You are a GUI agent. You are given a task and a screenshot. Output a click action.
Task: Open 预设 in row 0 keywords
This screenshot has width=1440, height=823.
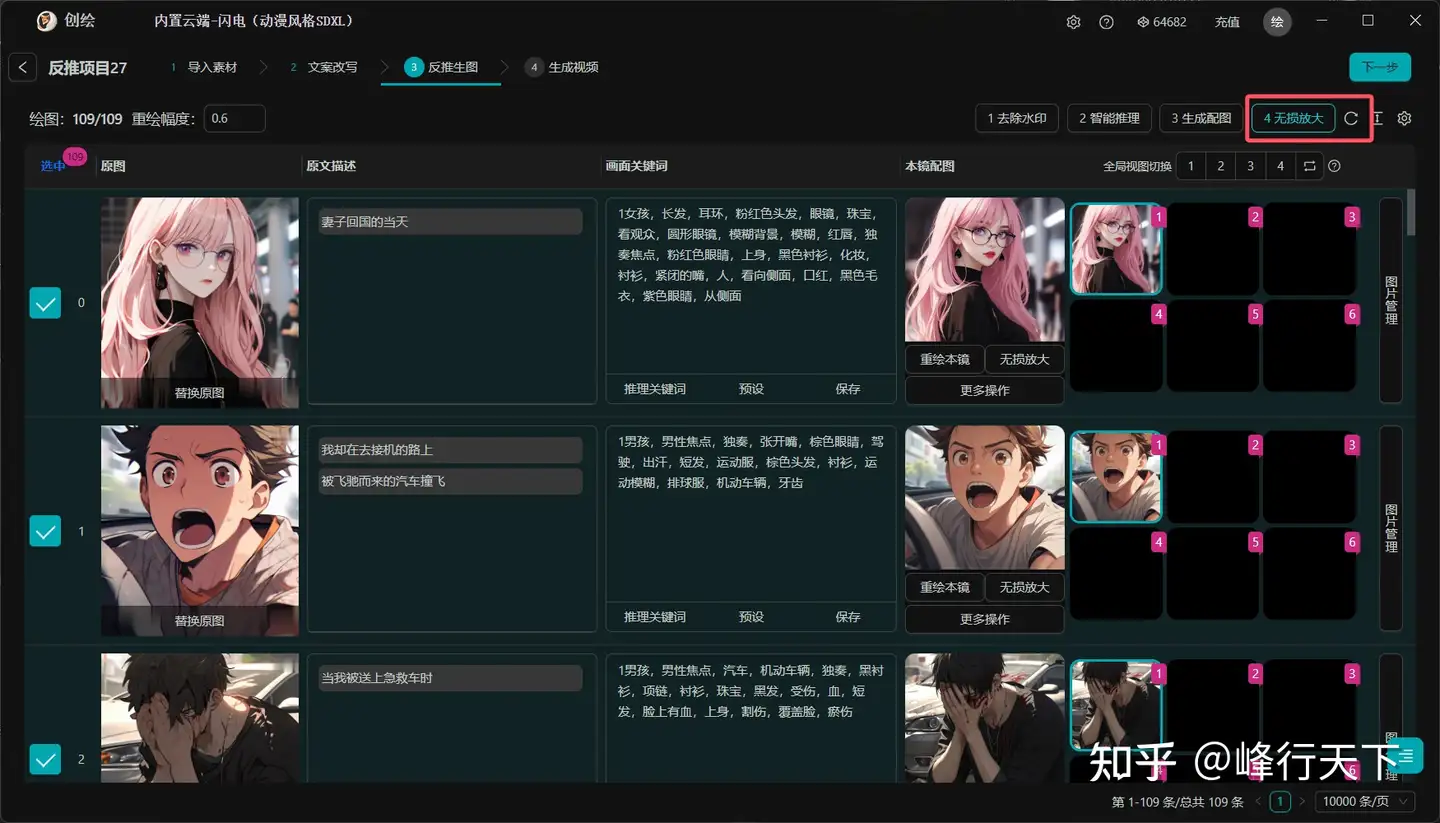[x=751, y=389]
